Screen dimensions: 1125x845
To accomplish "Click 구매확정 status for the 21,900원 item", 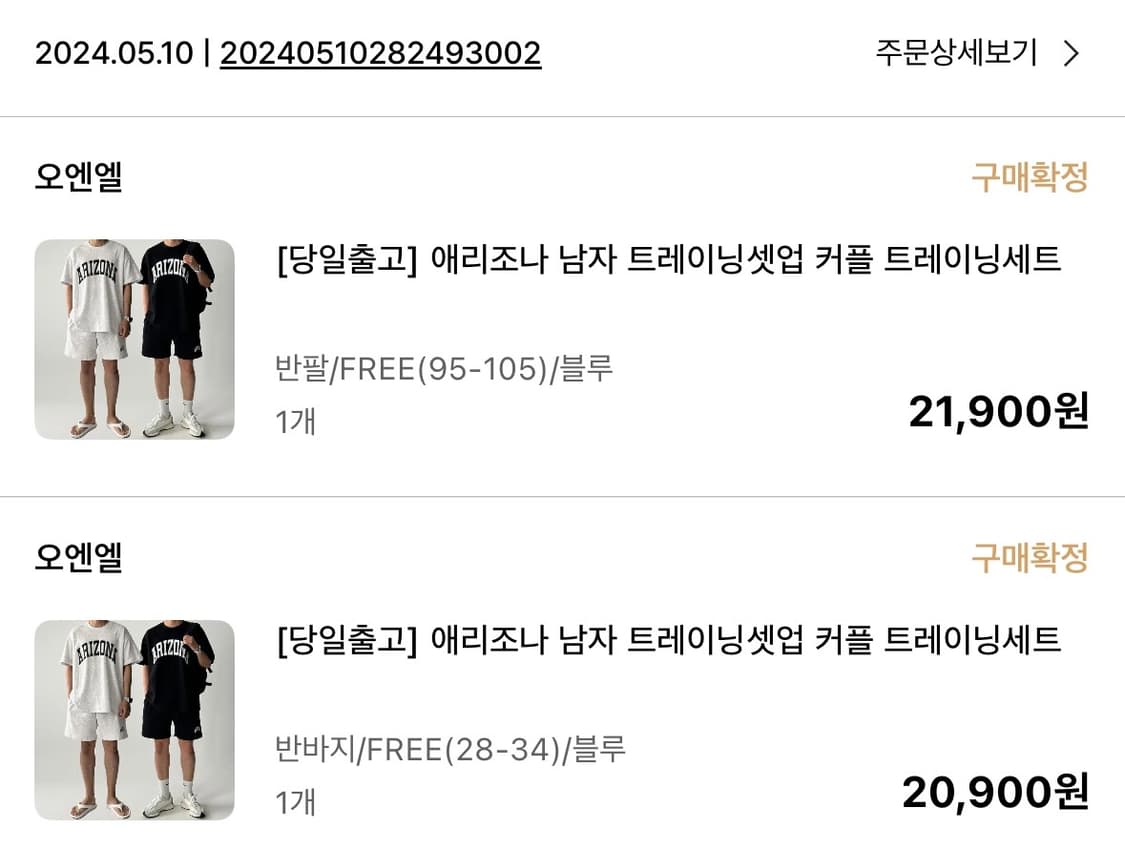I will pos(1029,178).
